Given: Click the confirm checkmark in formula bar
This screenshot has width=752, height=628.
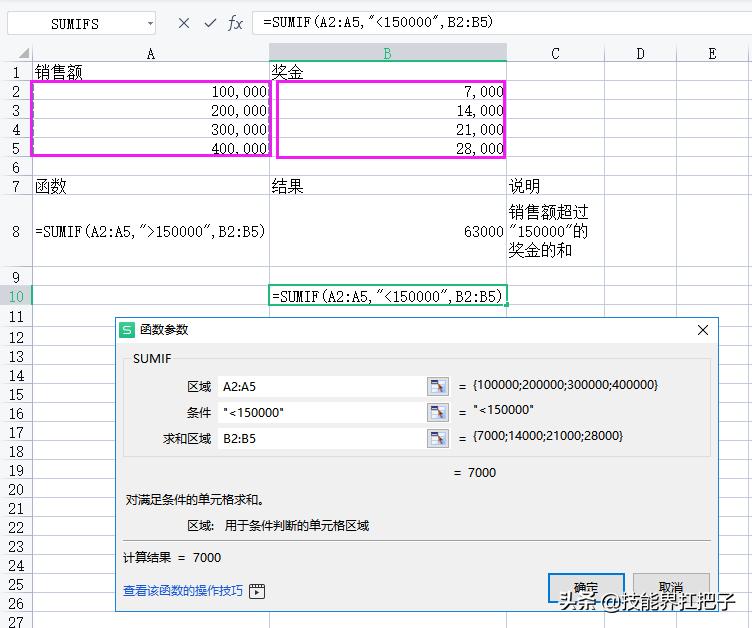Looking at the screenshot, I should pyautogui.click(x=210, y=23).
